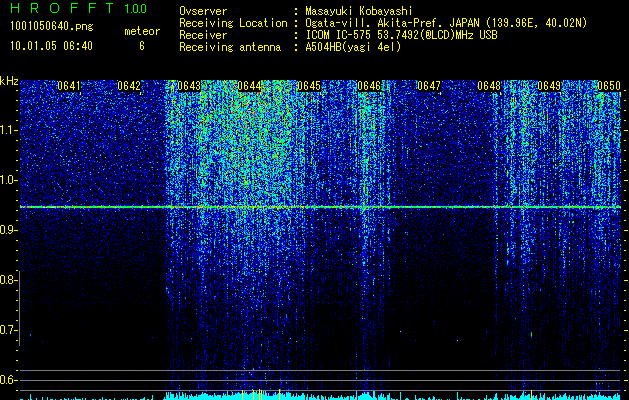Click the filename 1001050640.png
Screen dimensions: 629x400
[52, 26]
